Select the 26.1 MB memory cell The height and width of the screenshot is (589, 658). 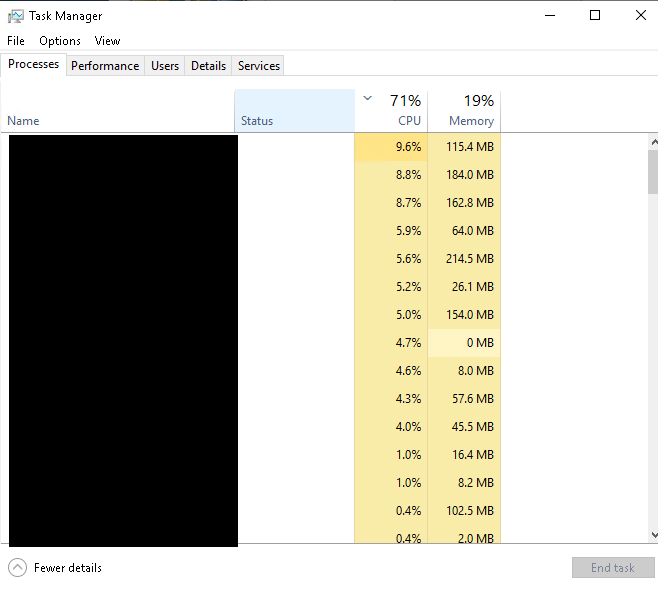click(464, 287)
